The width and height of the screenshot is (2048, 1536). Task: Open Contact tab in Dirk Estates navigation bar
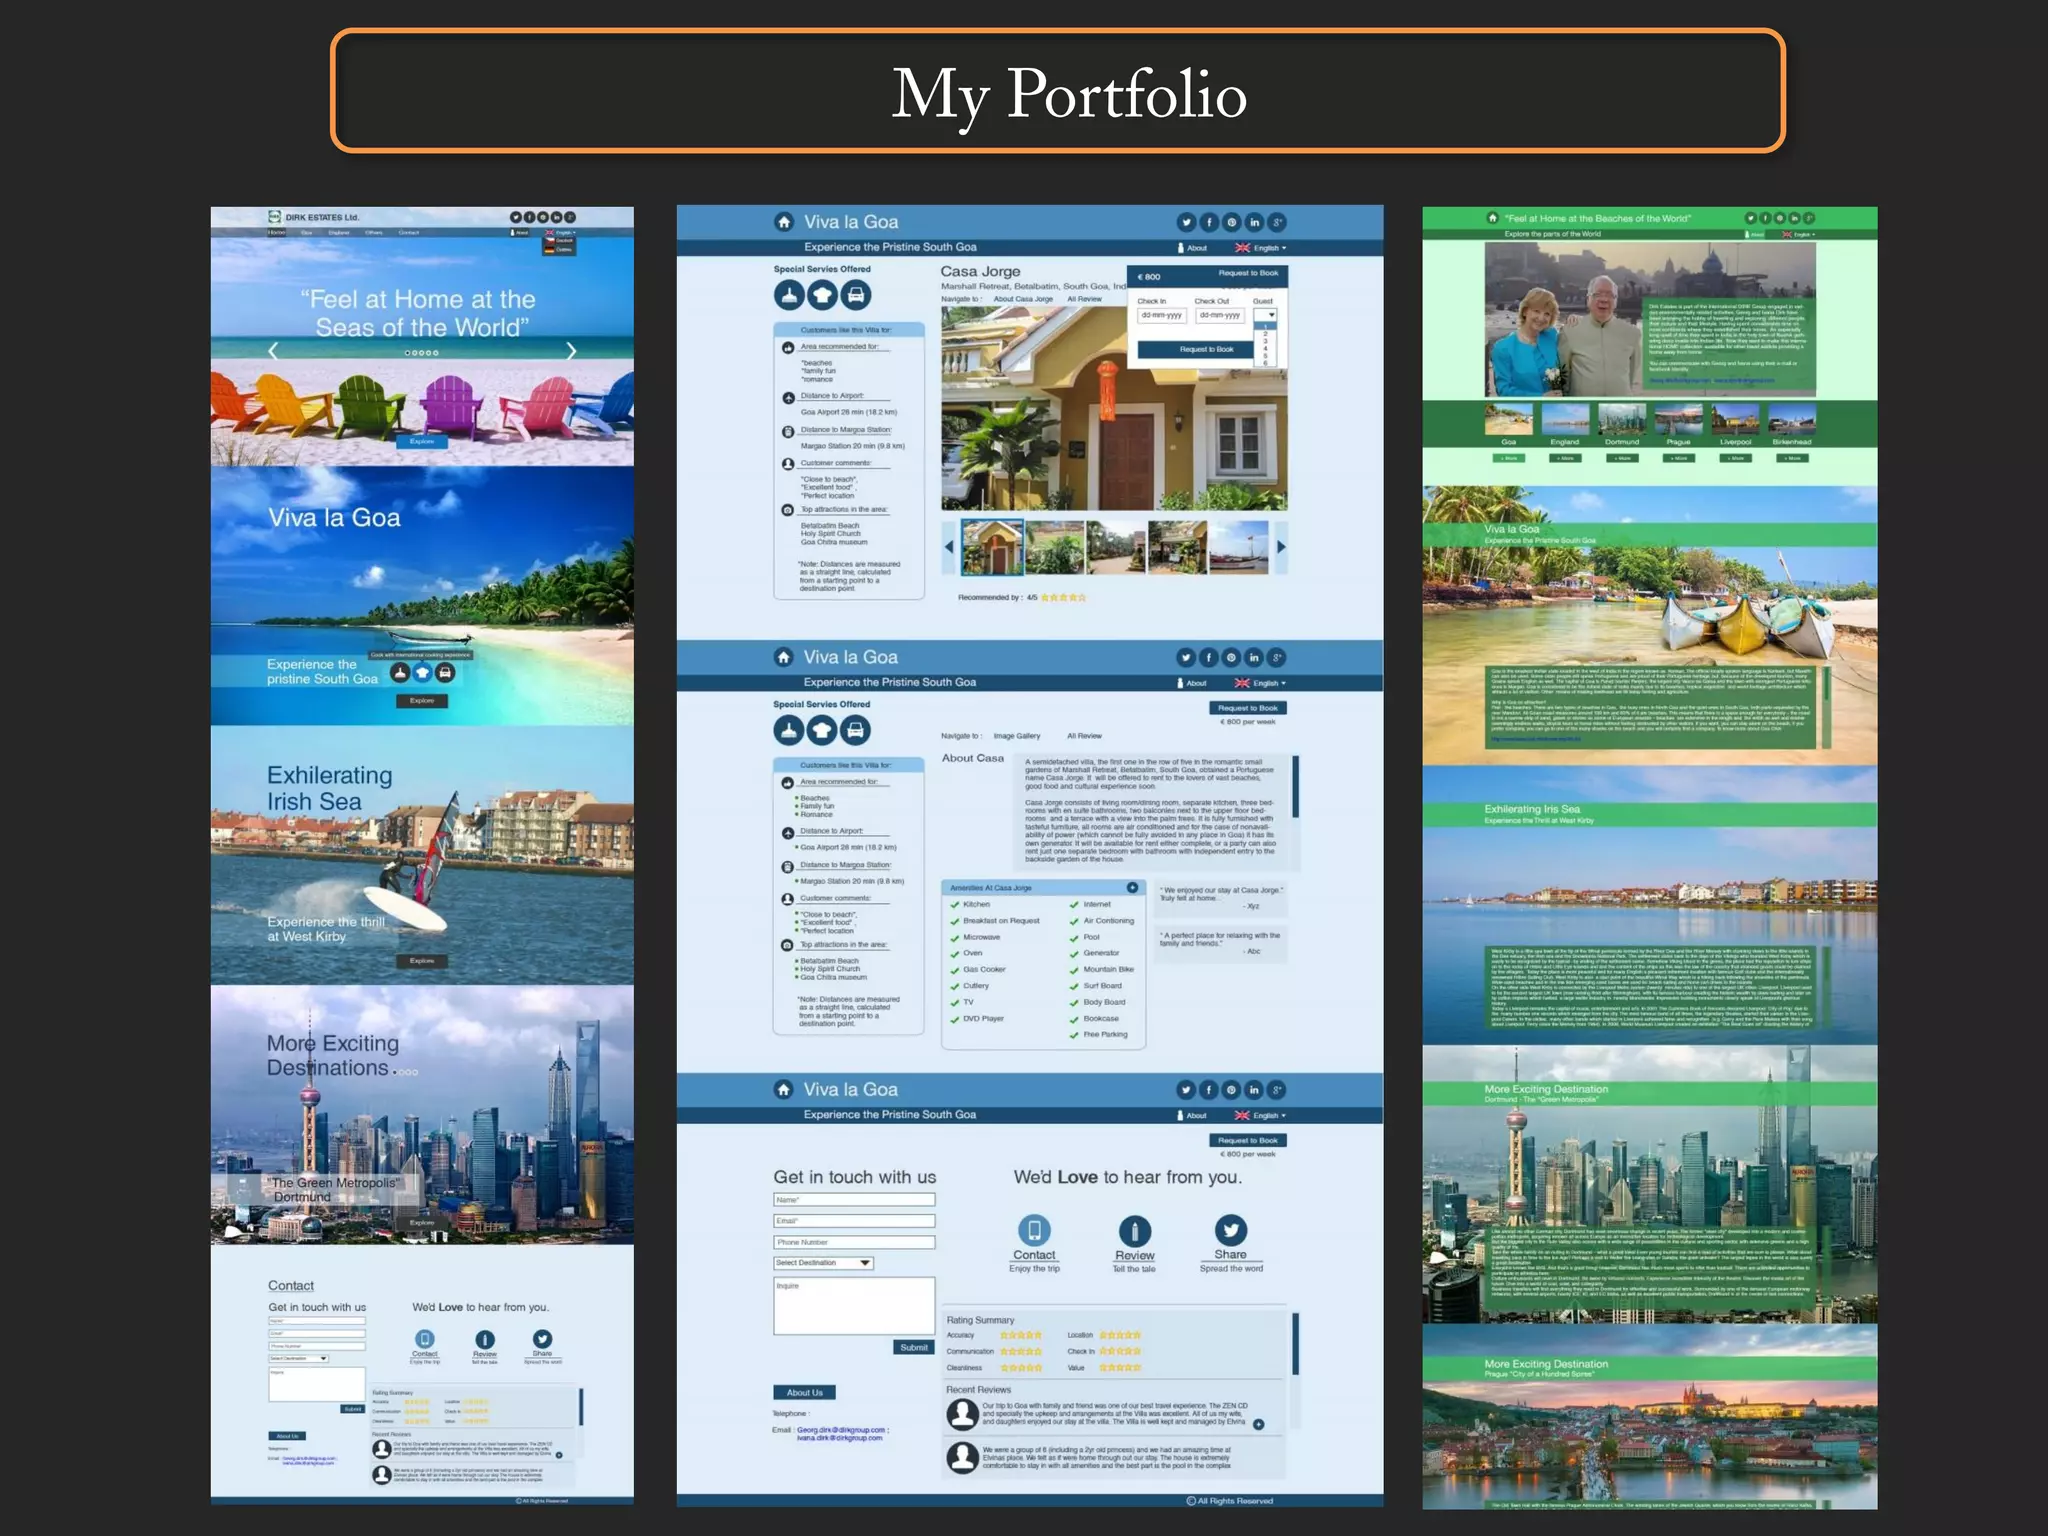point(409,232)
